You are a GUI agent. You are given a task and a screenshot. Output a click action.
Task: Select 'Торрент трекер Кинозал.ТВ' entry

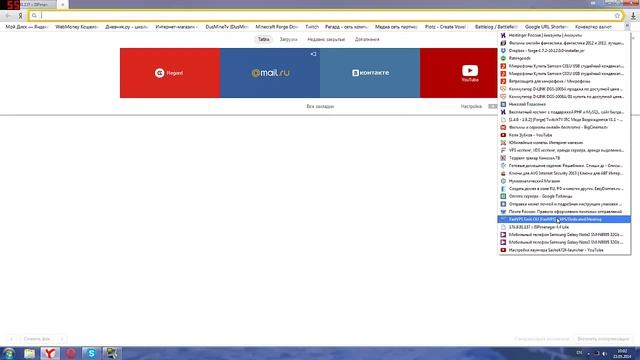(x=564, y=158)
